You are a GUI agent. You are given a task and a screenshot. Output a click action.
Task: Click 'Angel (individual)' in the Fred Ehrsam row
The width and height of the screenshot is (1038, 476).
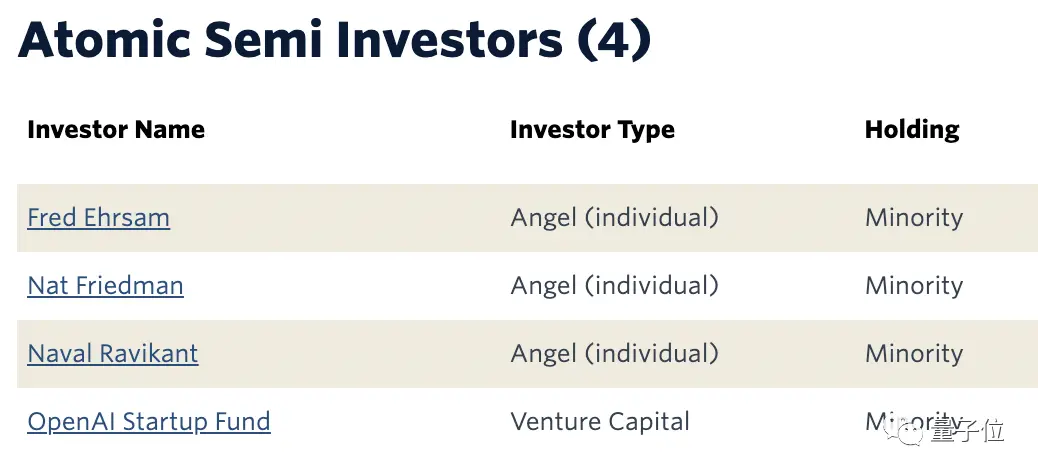coord(614,218)
